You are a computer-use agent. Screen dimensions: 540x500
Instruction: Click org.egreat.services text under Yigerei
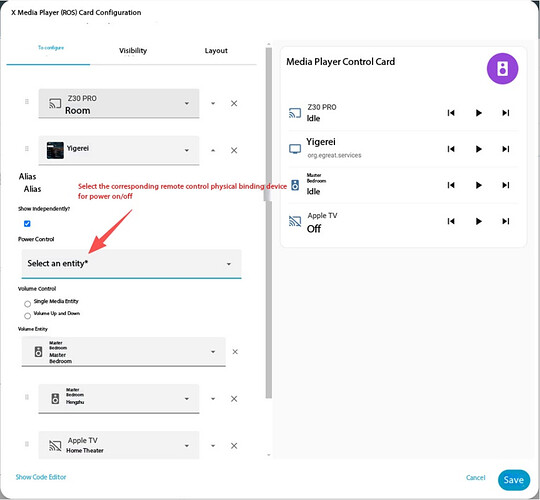pos(334,155)
